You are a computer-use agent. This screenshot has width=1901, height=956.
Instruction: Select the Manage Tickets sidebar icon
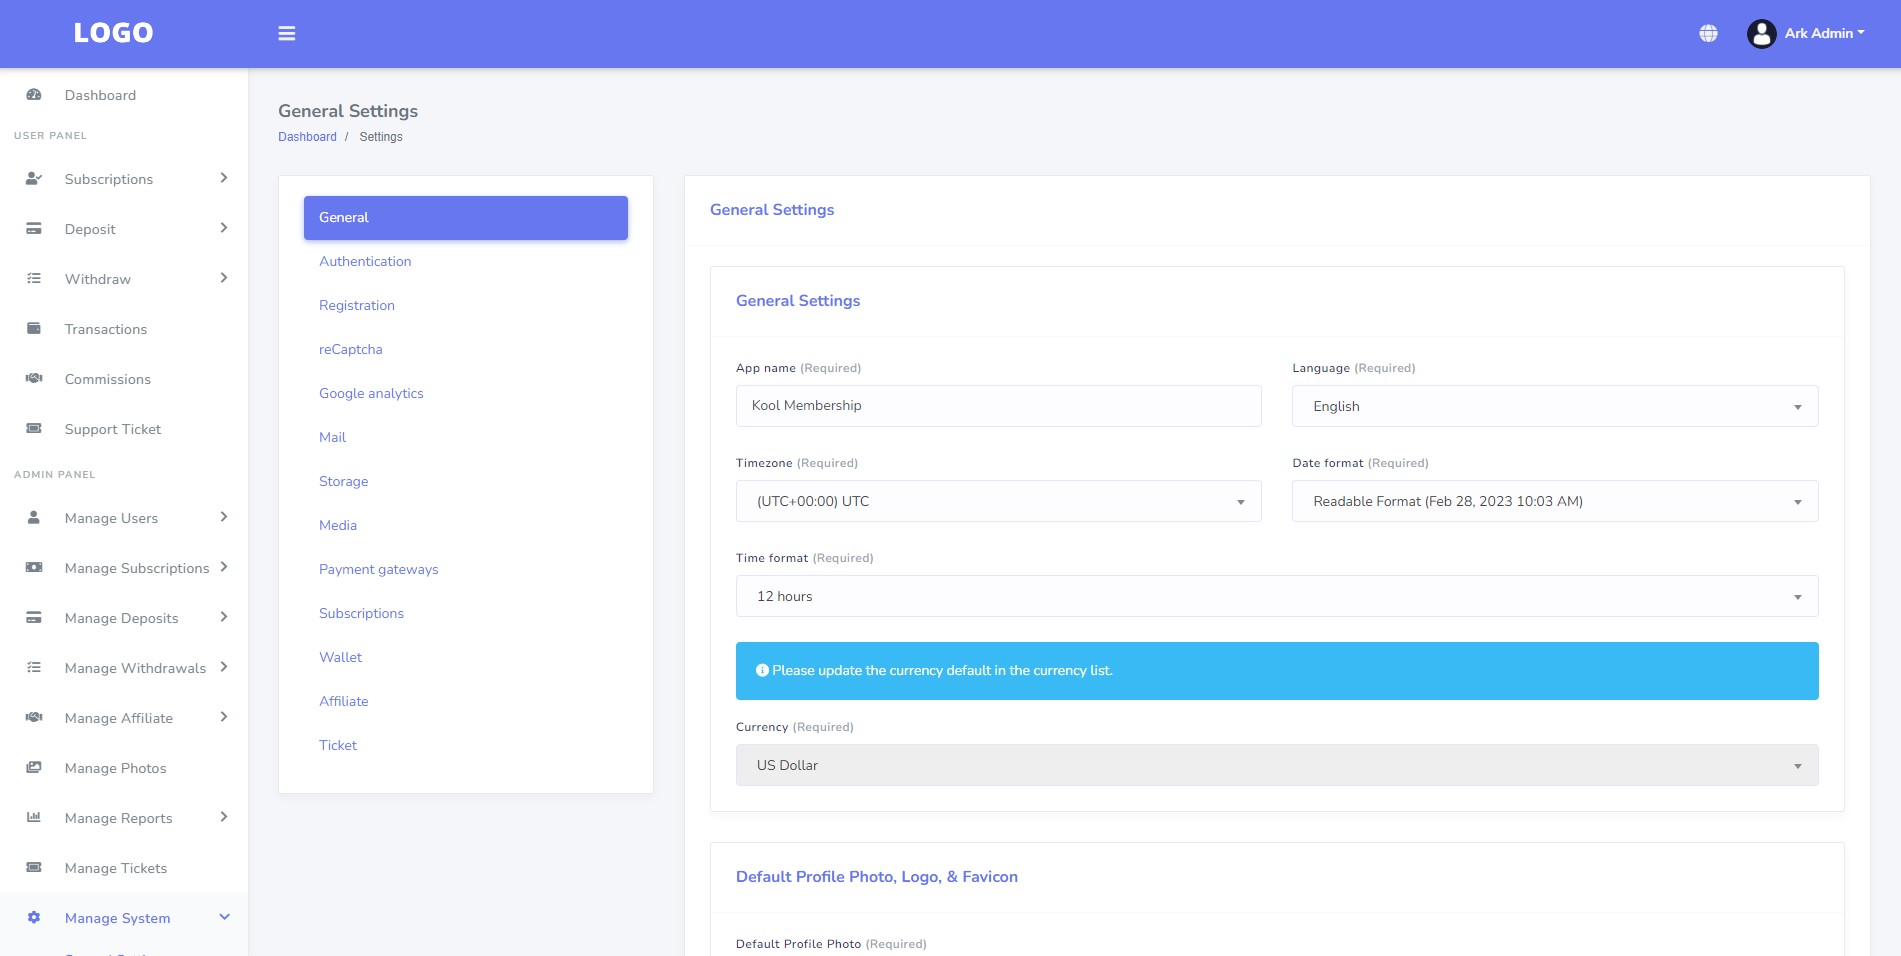(35, 867)
